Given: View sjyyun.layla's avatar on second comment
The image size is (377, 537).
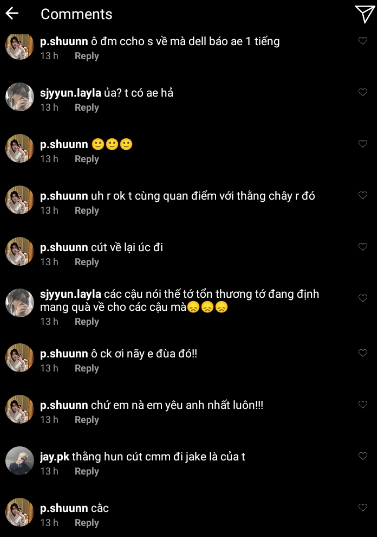Looking at the screenshot, I should 20,97.
